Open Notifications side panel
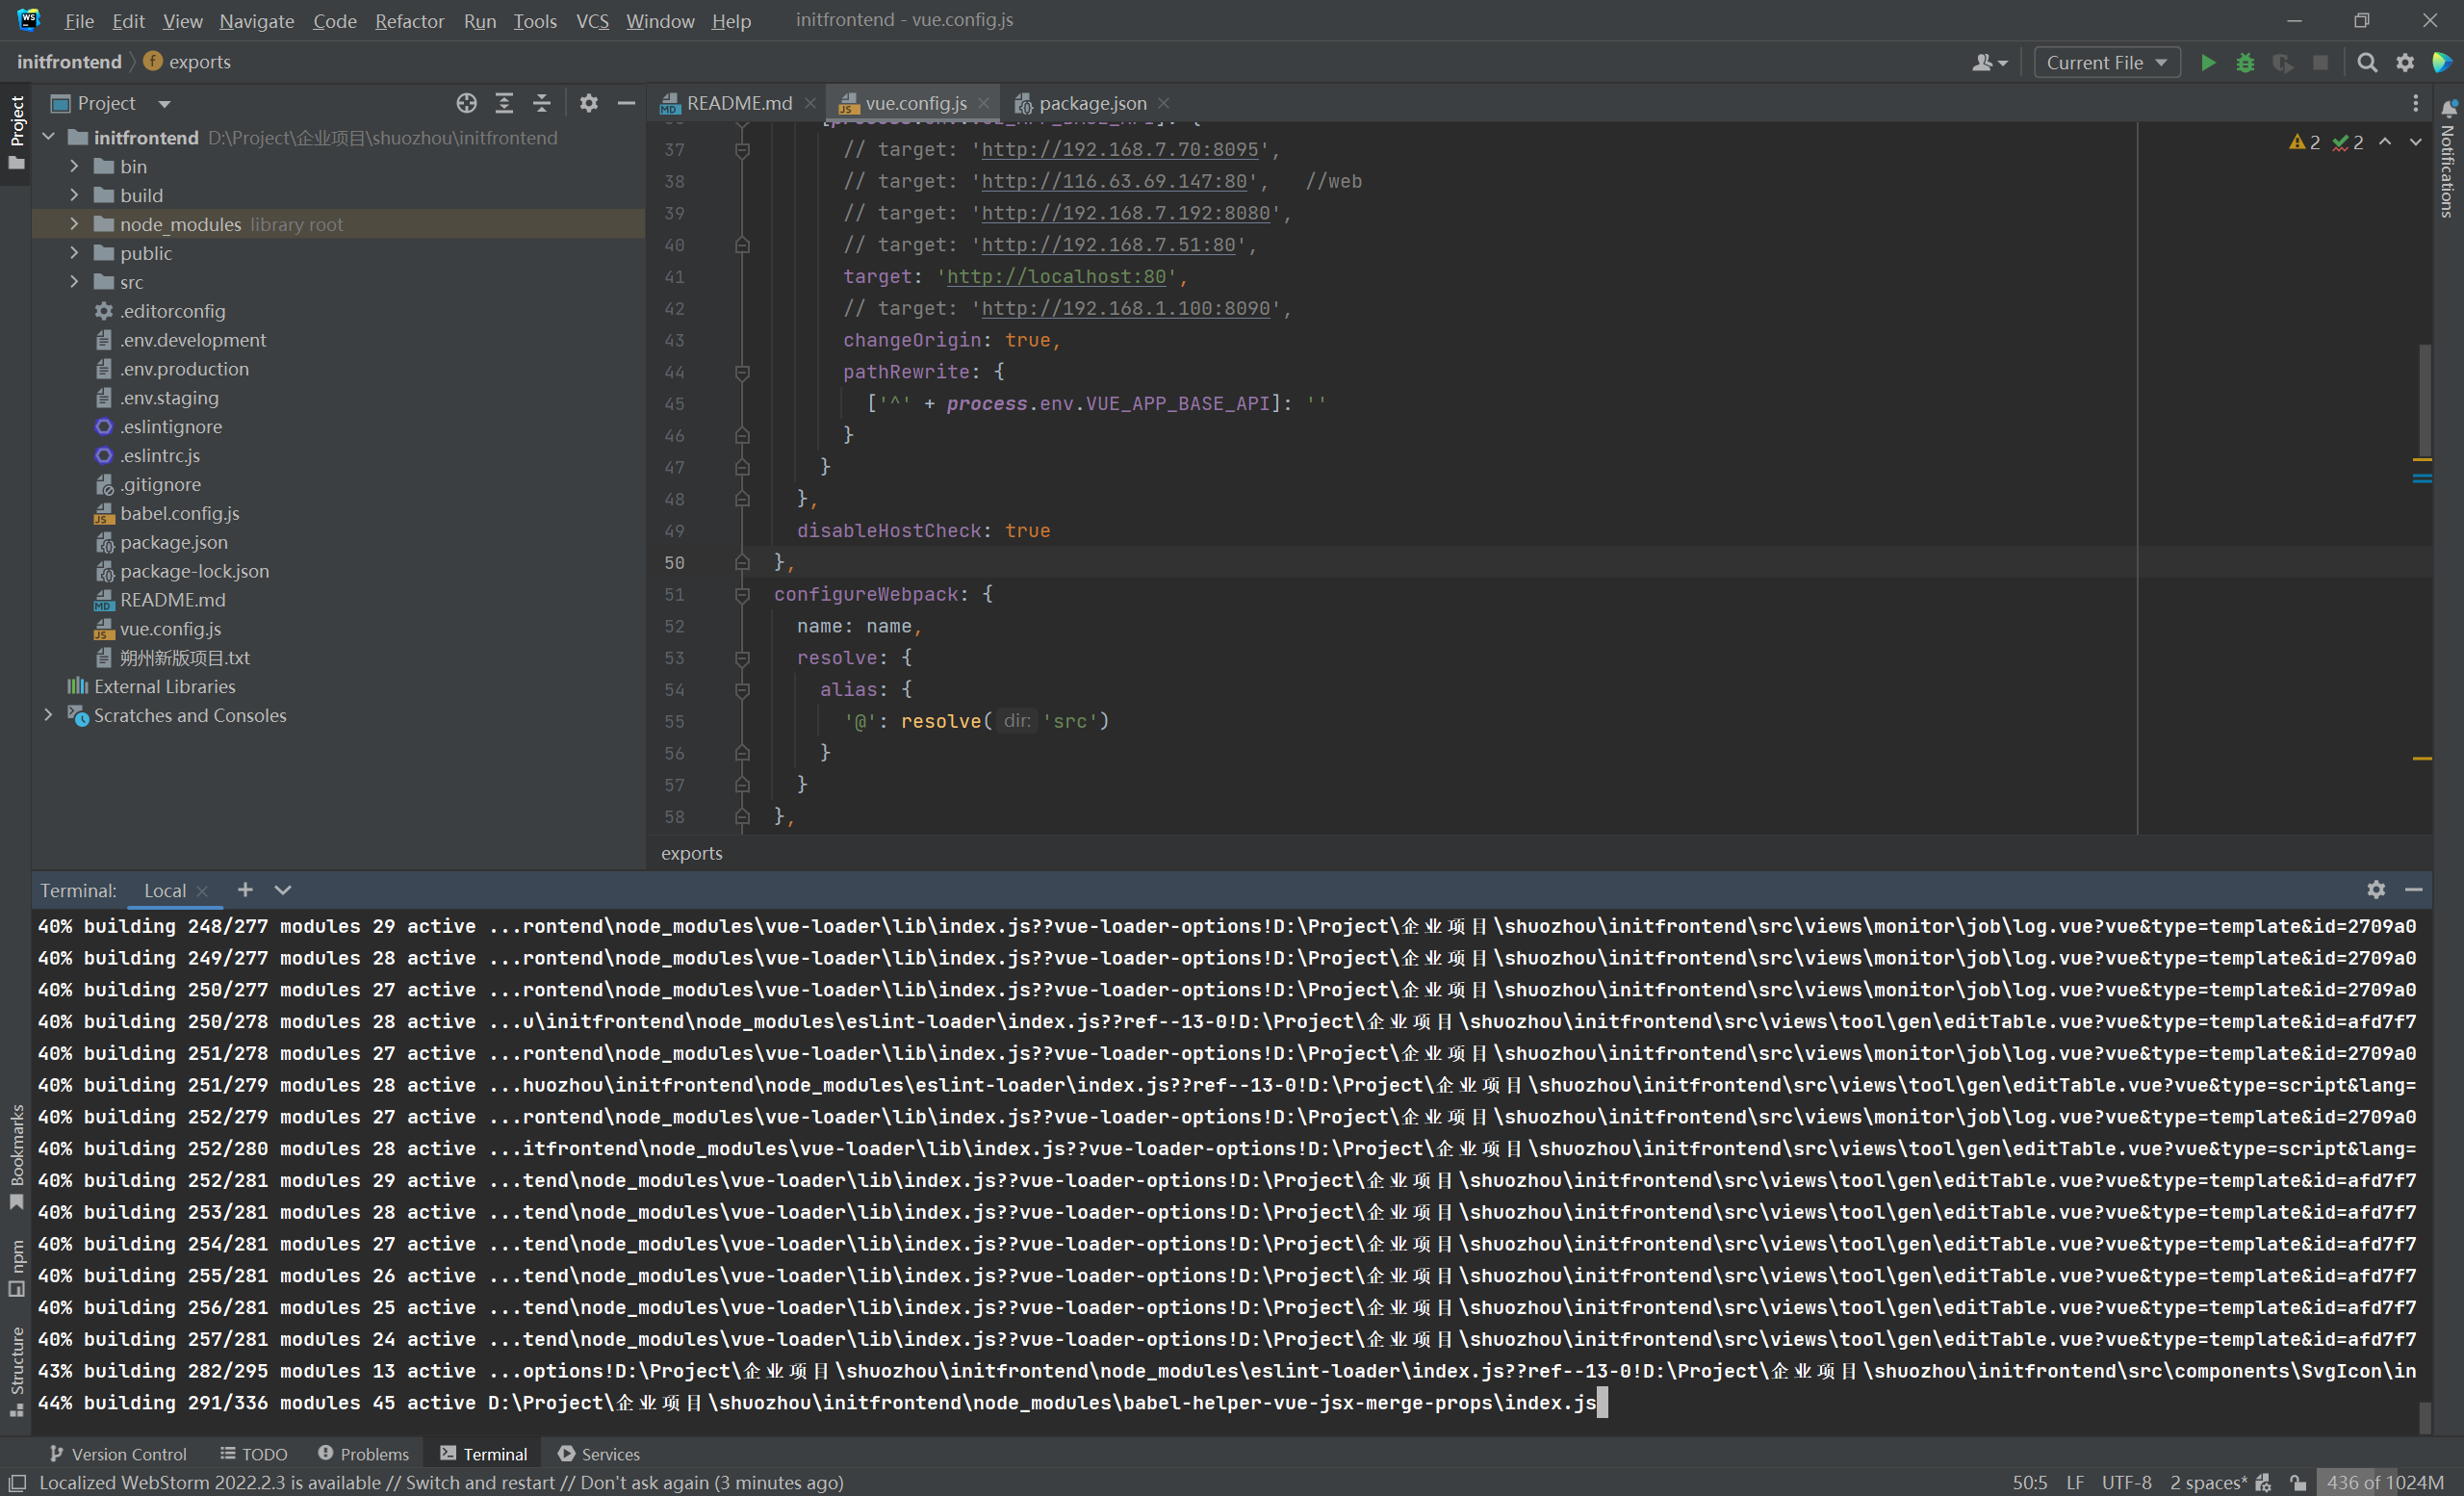Image resolution: width=2464 pixels, height=1496 pixels. pyautogui.click(x=2448, y=160)
